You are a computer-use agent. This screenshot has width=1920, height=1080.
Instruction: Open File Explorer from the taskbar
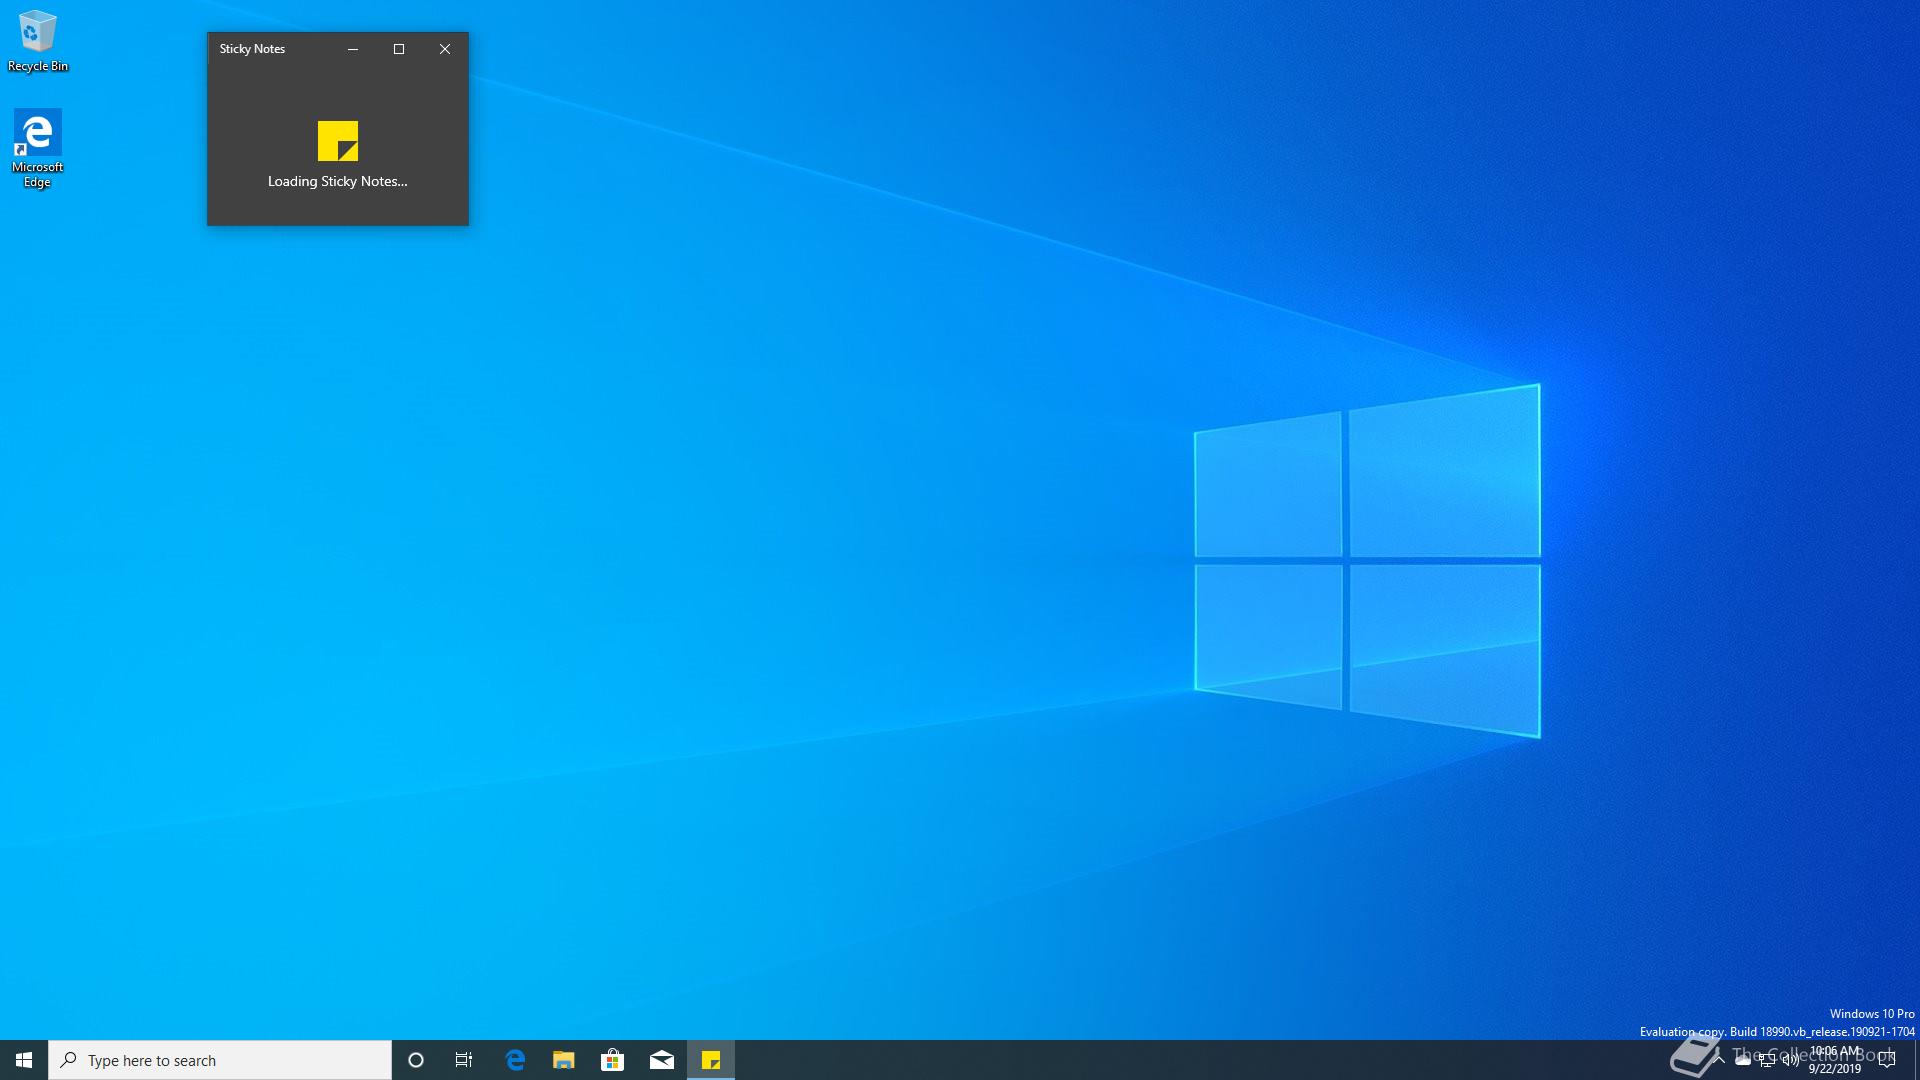pyautogui.click(x=564, y=1060)
